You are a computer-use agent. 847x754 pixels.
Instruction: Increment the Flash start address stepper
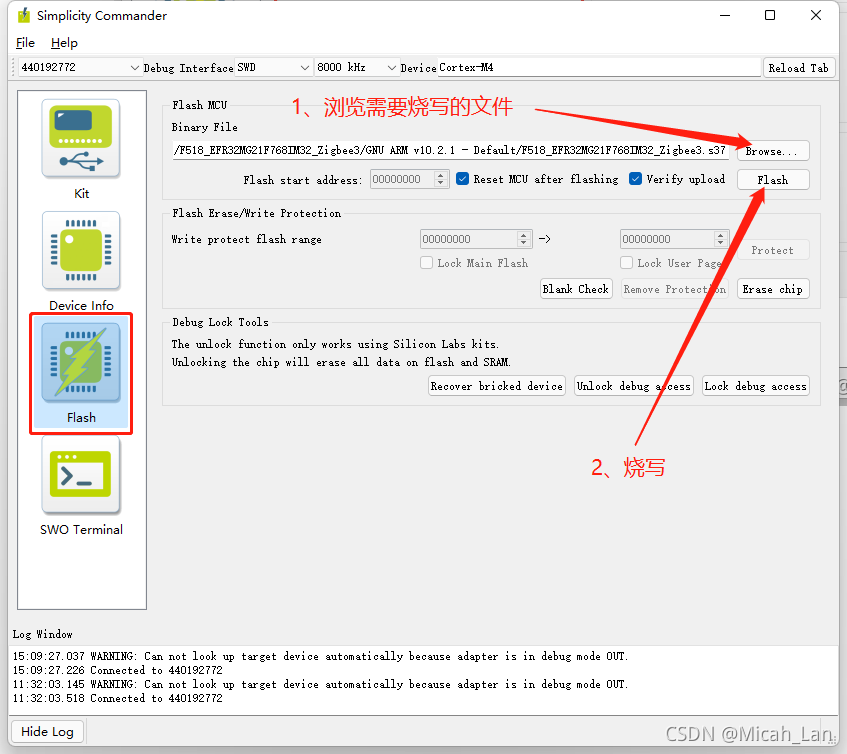441,175
